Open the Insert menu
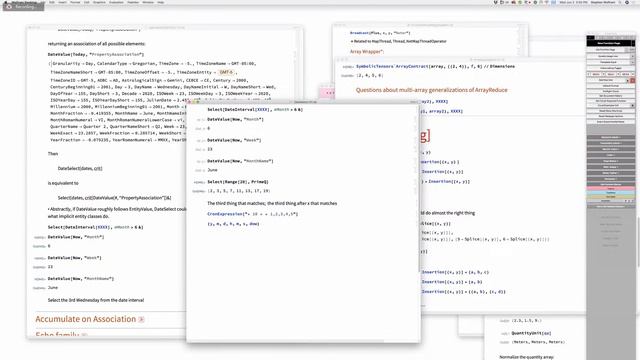Viewport: 640px width, 360px height. [x=62, y=2]
